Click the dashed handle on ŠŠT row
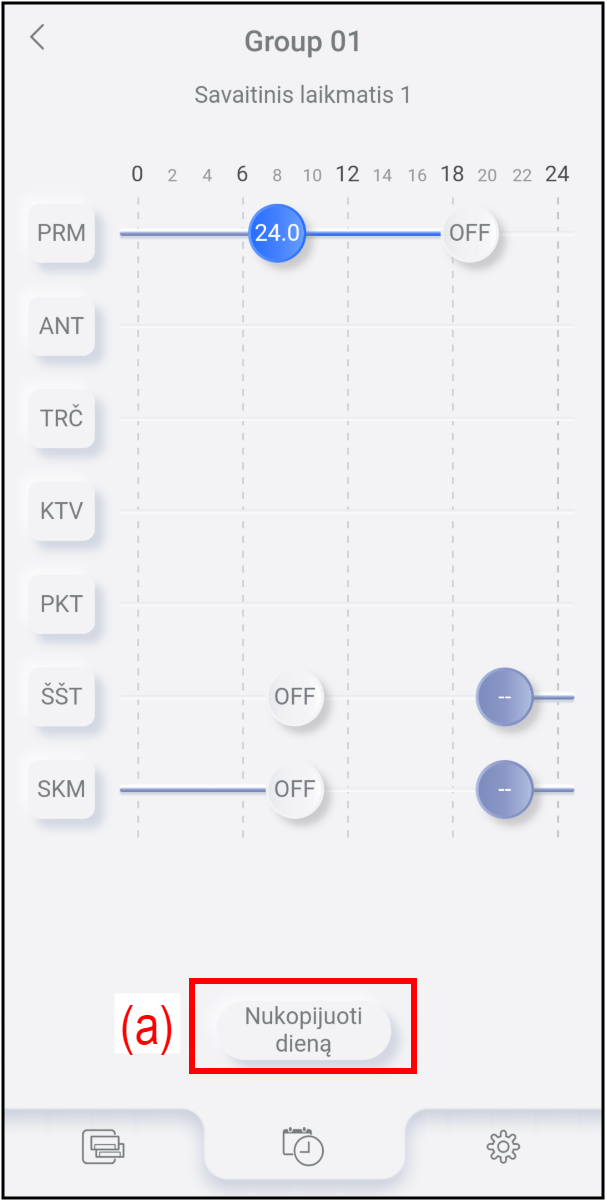This screenshot has height=1202, width=607. 504,696
